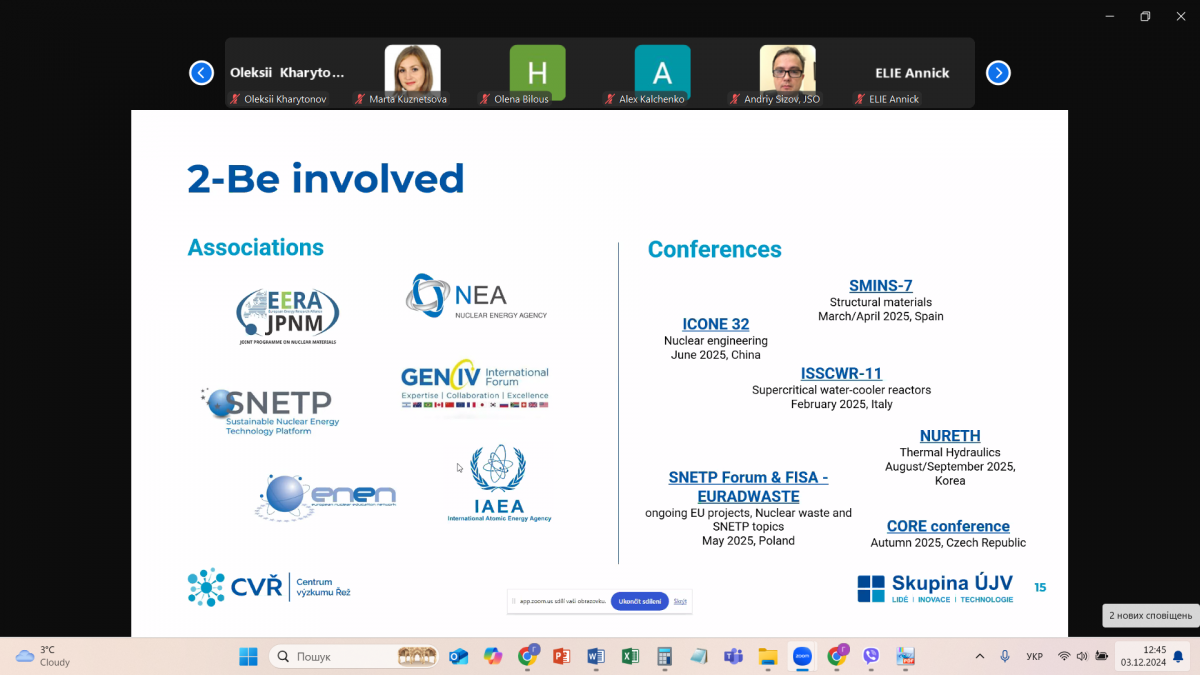Open Word from the taskbar
1200x675 pixels.
[x=596, y=657]
